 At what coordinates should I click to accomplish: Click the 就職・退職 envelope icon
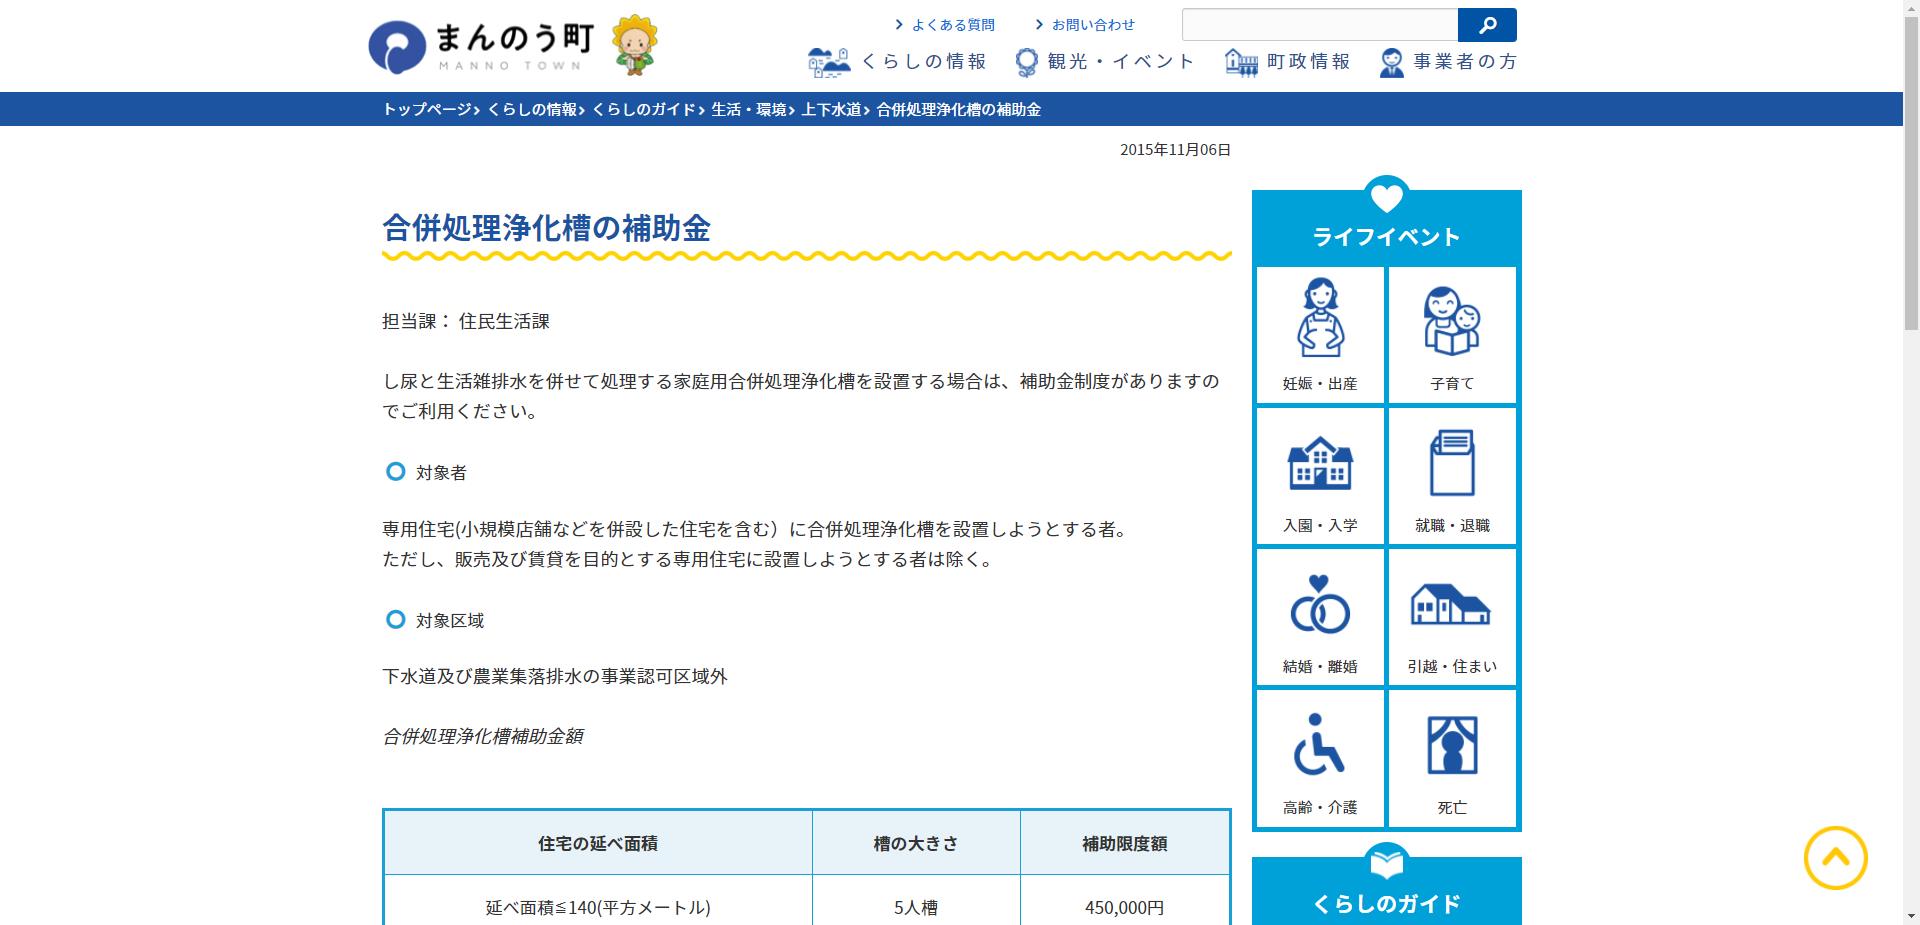coord(1452,476)
